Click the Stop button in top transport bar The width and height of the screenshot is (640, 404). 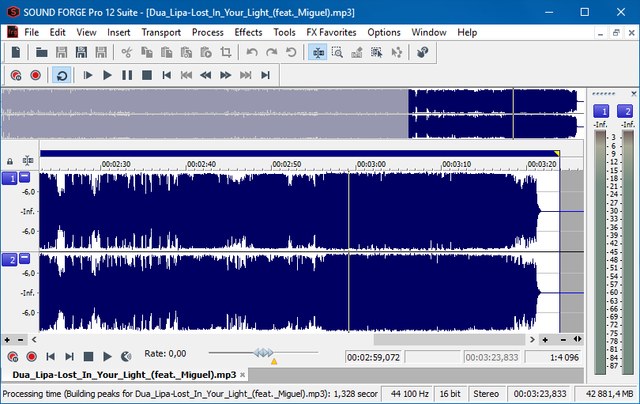click(x=146, y=75)
